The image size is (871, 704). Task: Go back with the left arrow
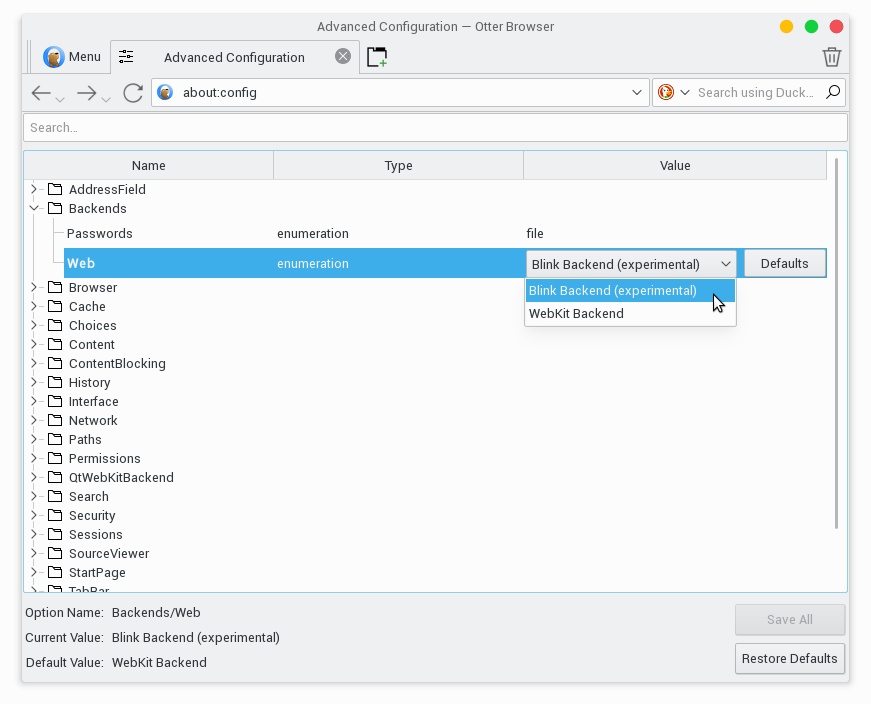click(x=41, y=93)
